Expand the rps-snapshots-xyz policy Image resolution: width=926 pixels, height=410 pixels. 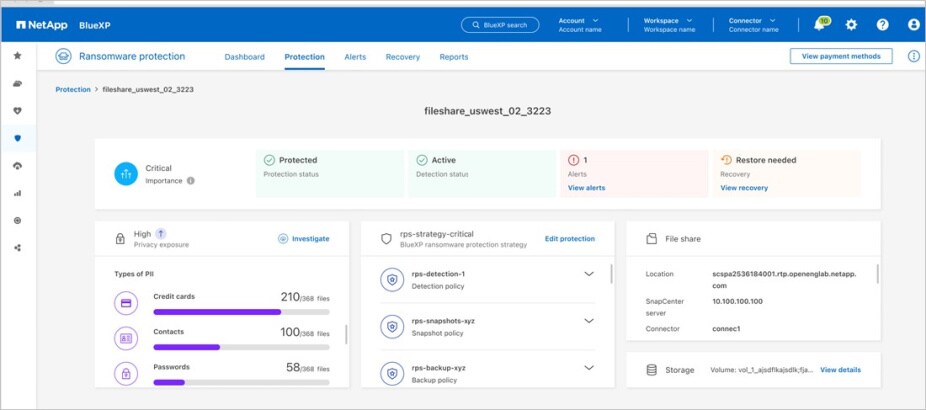point(588,321)
